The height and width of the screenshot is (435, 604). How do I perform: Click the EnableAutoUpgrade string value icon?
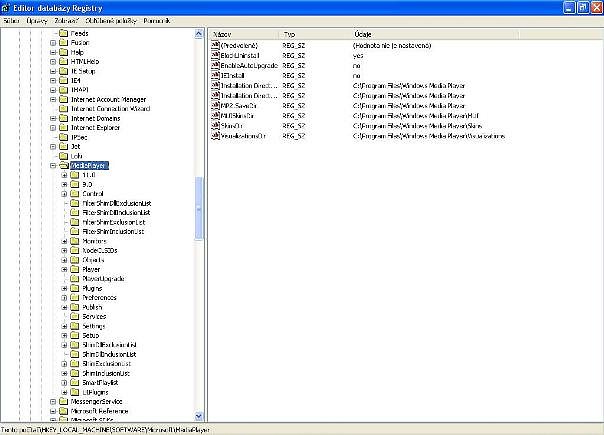coord(215,65)
